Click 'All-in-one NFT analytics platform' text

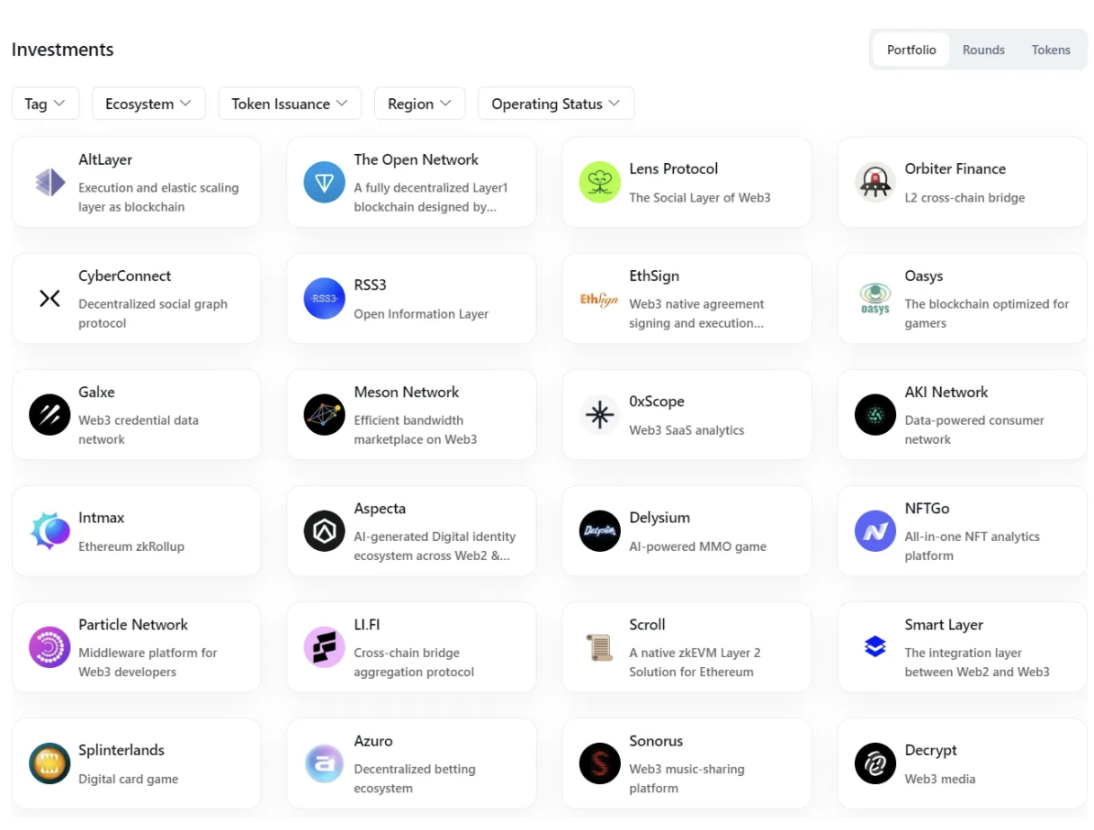tap(972, 546)
